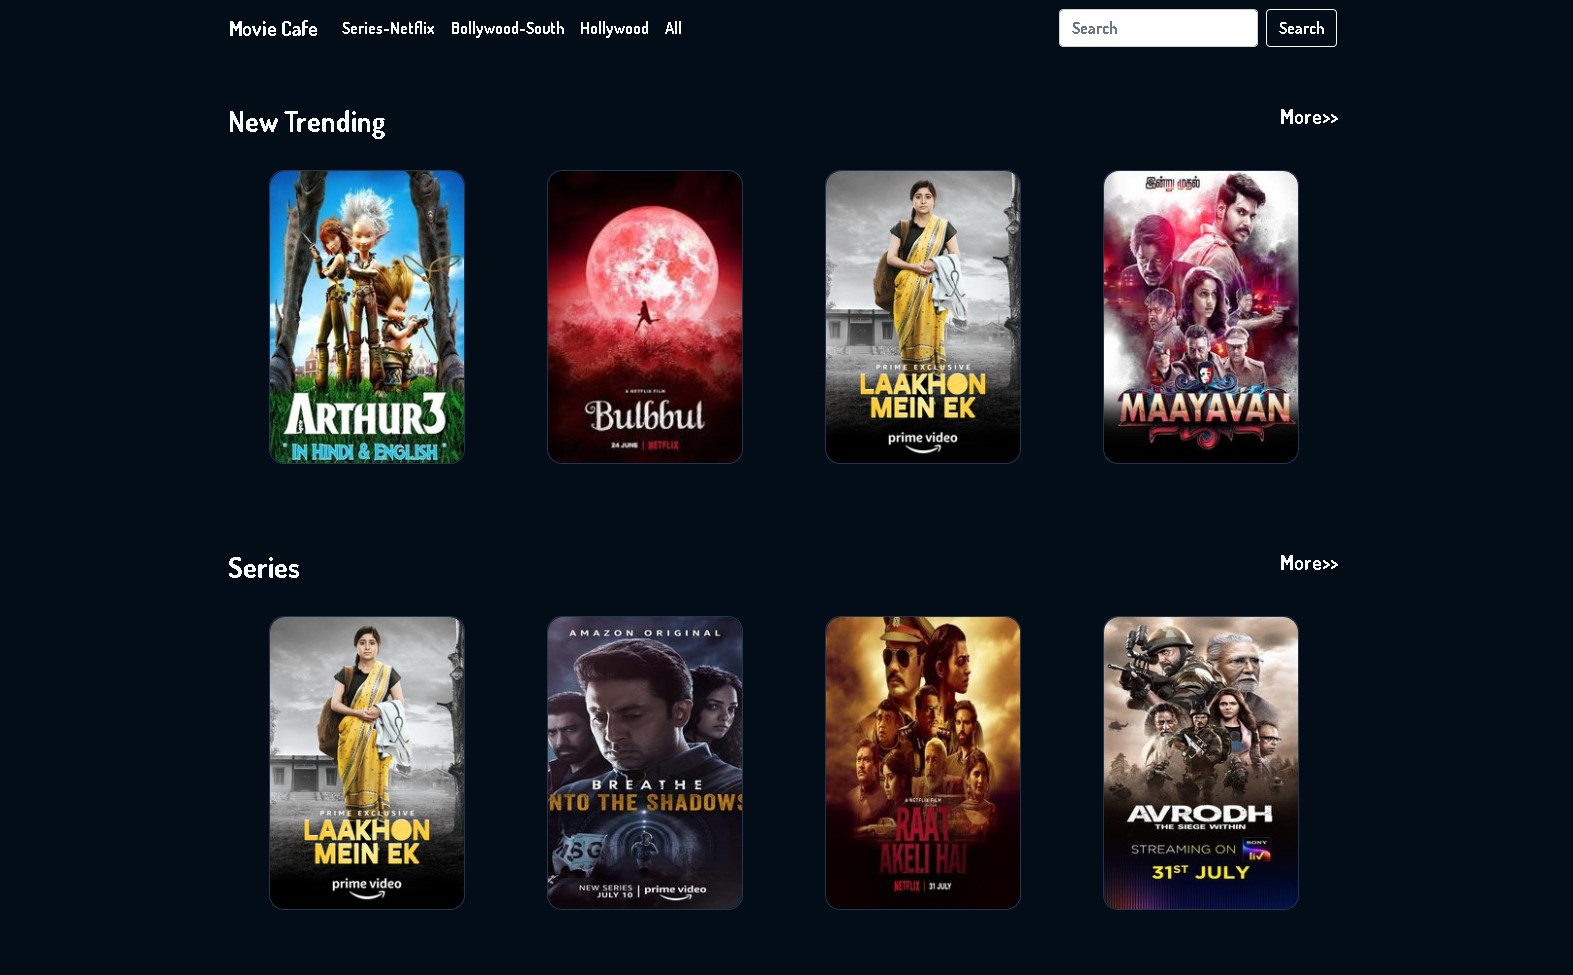Open More>> beside Series
This screenshot has height=975, width=1573.
(1309, 563)
